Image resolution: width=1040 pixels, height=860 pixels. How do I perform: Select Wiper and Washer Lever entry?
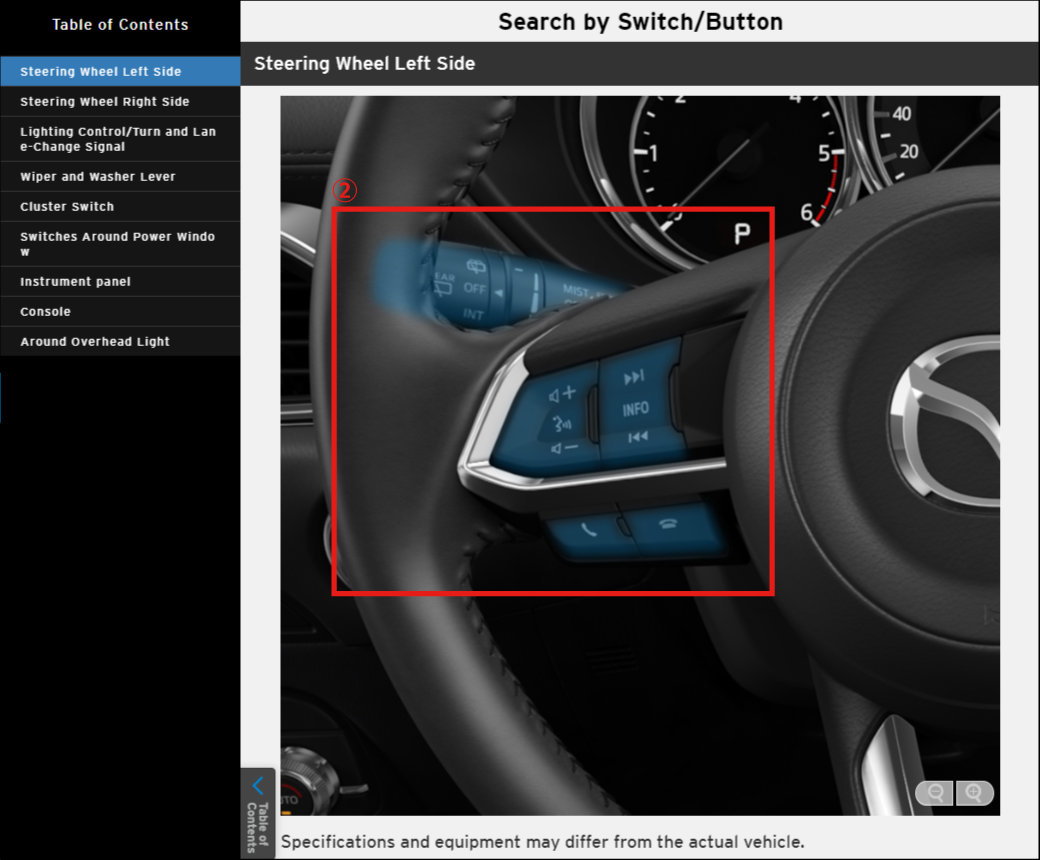[98, 176]
